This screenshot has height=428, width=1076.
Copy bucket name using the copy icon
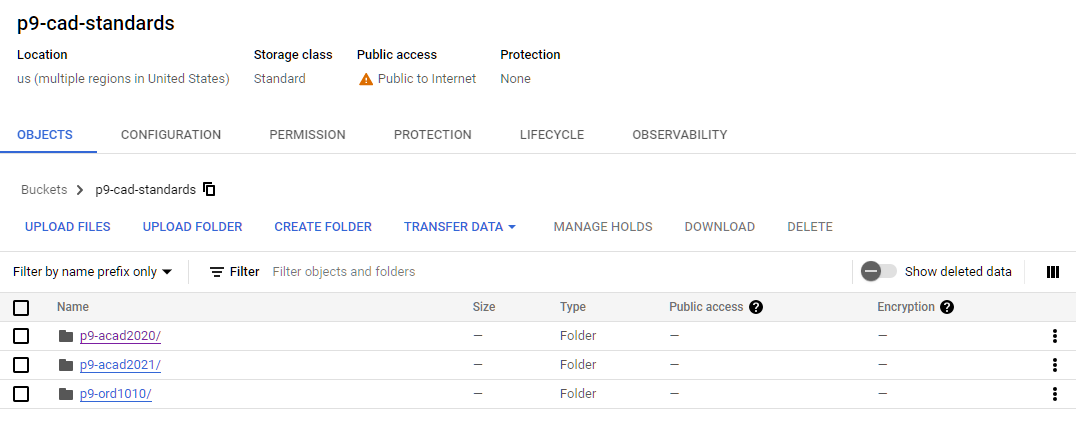209,189
